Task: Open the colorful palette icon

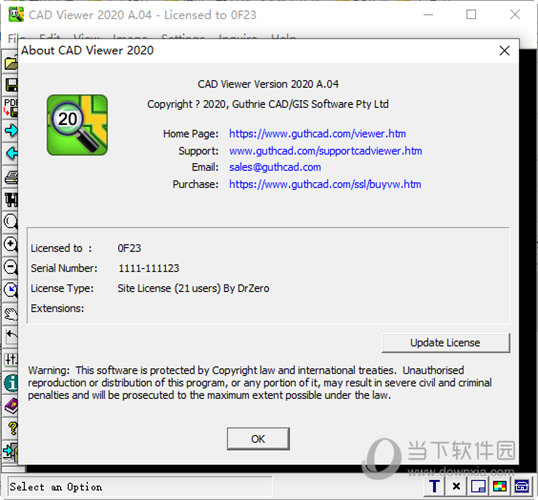Action: click(x=500, y=487)
